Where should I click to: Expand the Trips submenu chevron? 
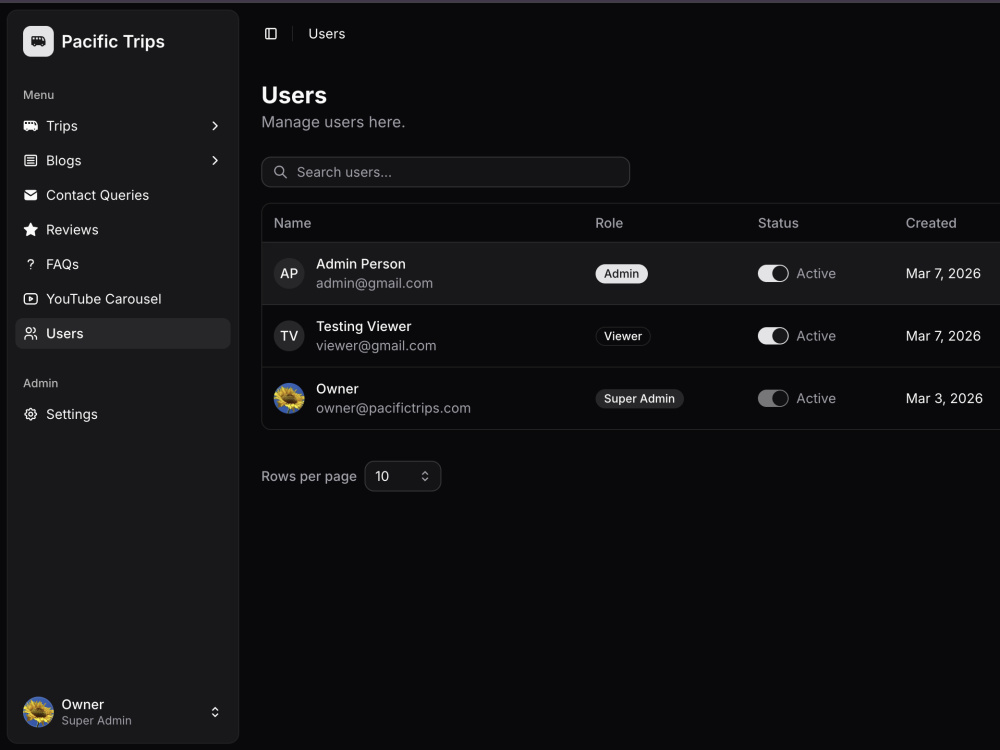[215, 126]
